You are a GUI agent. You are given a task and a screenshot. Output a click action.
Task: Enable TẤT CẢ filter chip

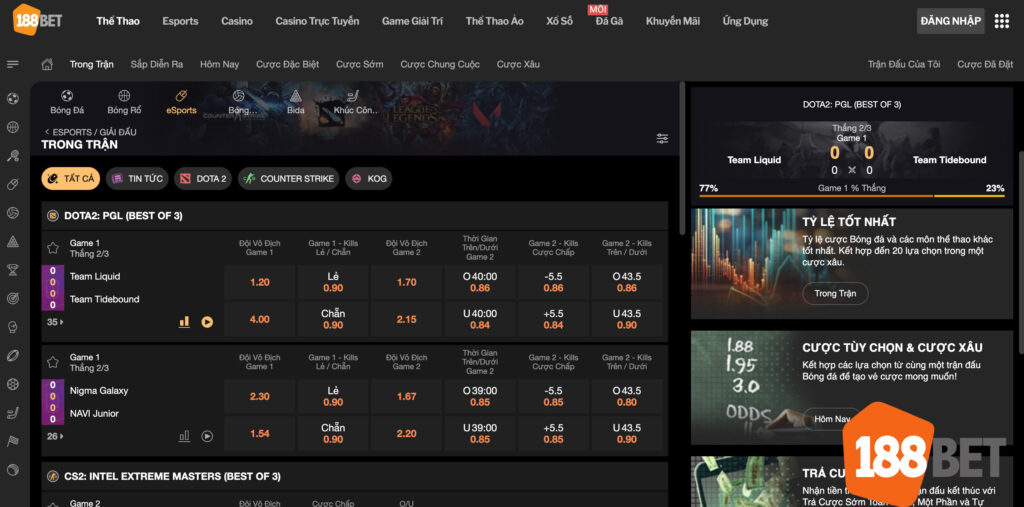71,178
